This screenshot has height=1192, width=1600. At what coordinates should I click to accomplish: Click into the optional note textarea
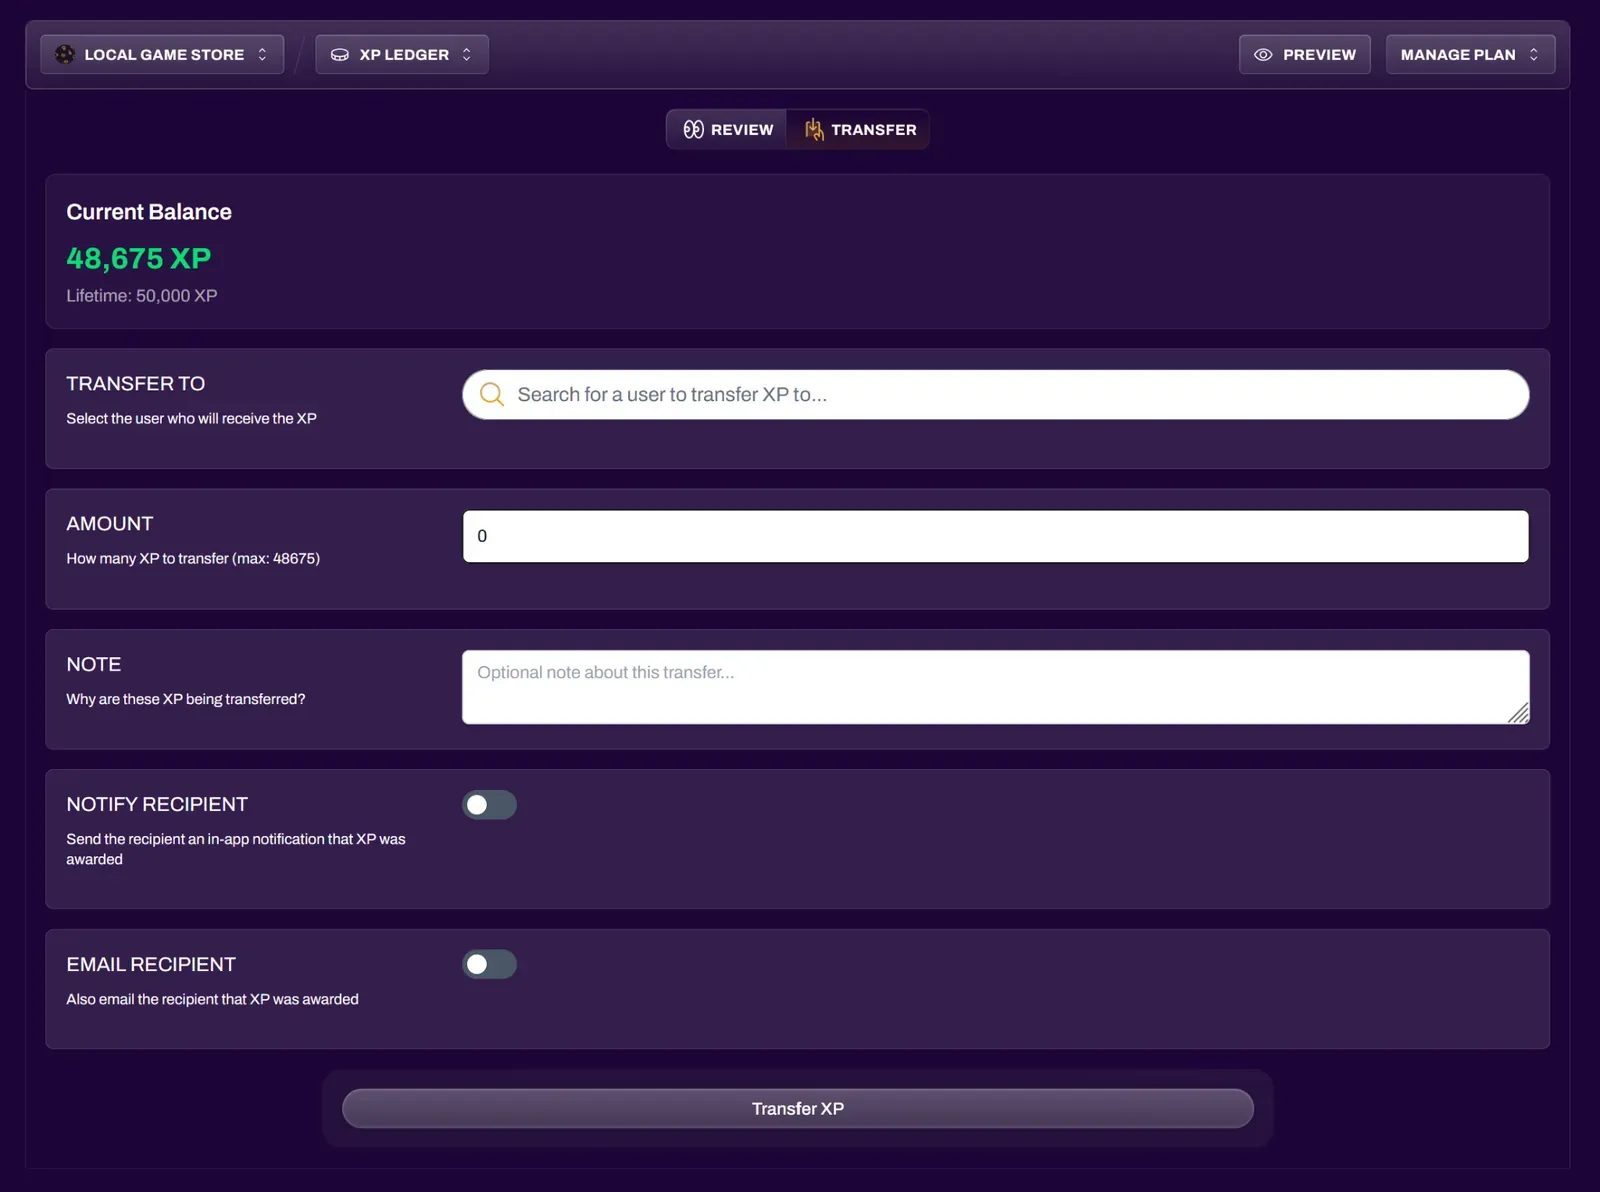[x=996, y=687]
